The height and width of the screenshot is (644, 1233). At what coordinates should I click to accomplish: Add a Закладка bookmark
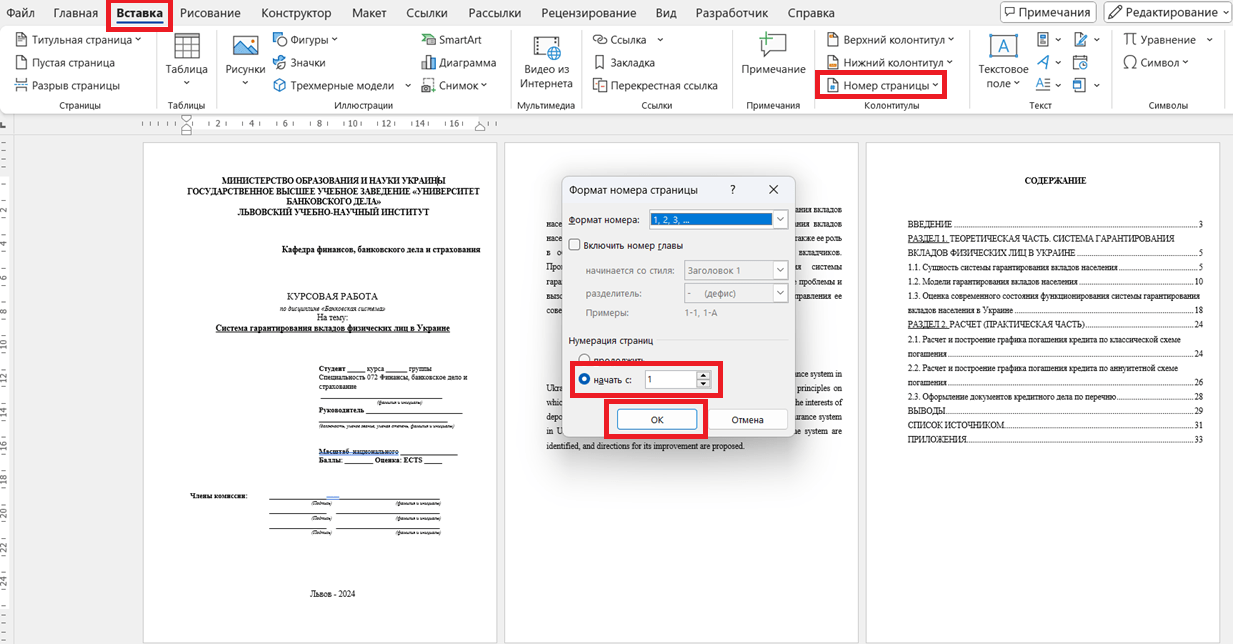click(x=623, y=62)
